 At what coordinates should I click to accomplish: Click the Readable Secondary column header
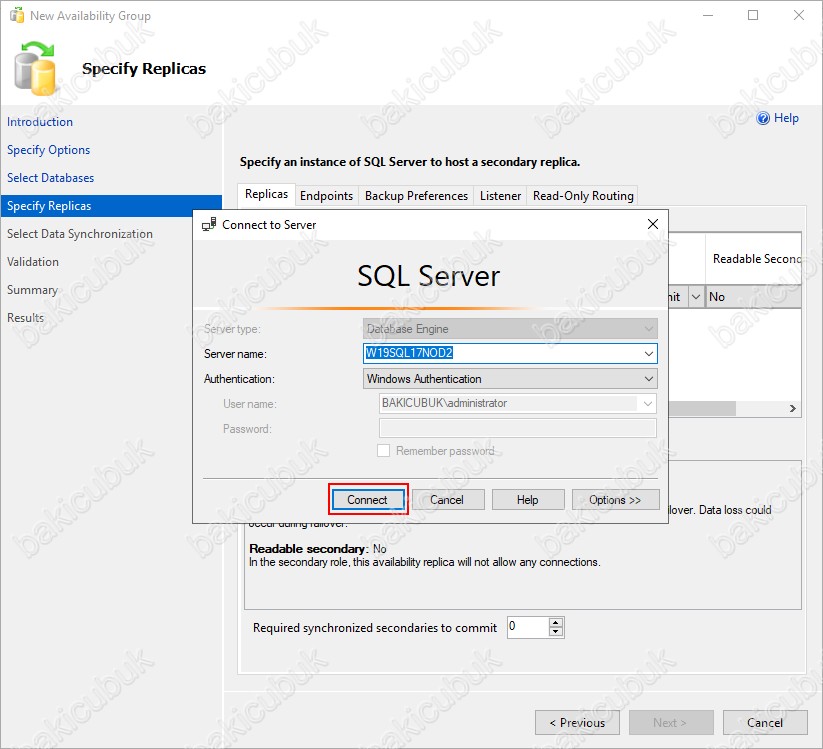coord(753,259)
